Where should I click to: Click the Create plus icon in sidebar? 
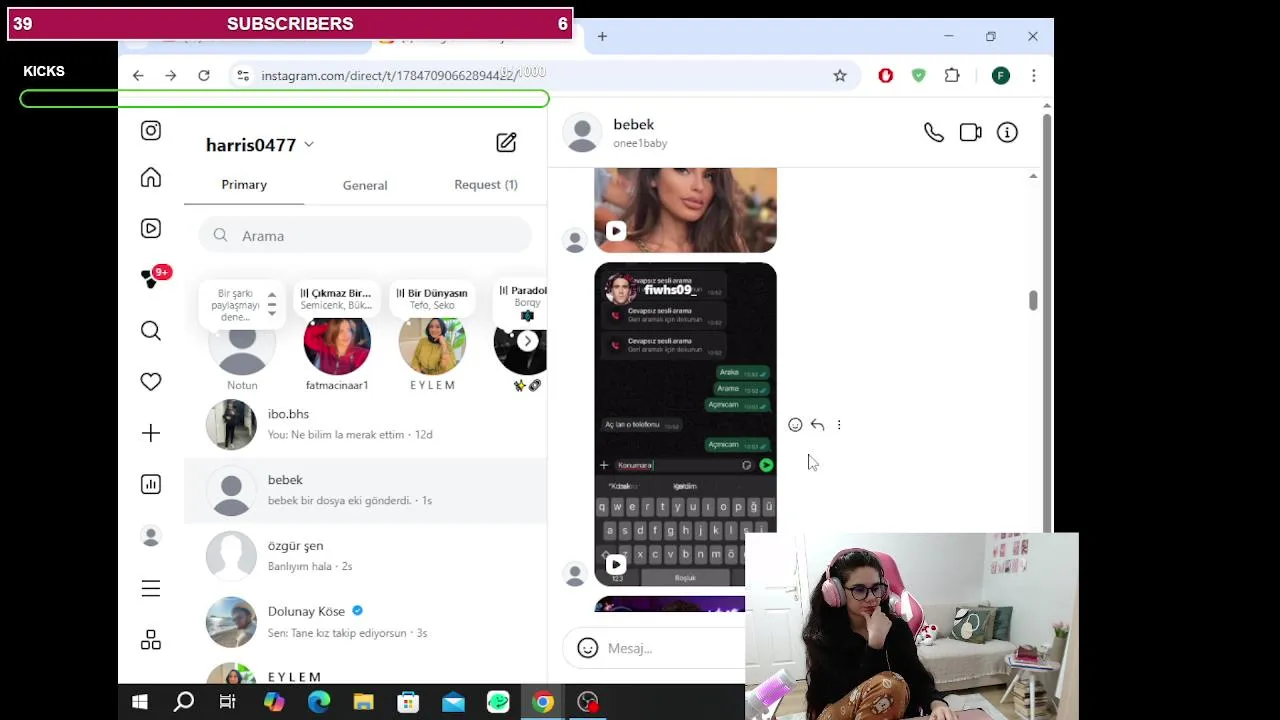[x=151, y=433]
